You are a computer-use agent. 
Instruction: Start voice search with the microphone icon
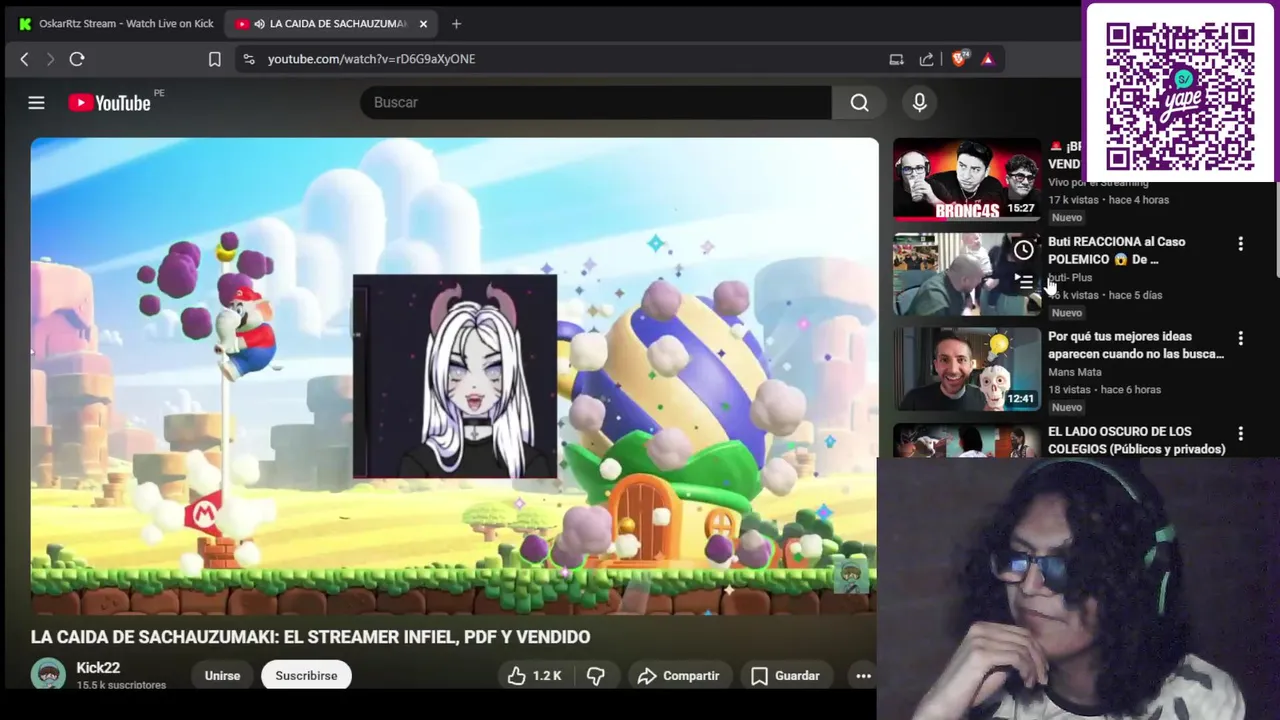coord(919,102)
